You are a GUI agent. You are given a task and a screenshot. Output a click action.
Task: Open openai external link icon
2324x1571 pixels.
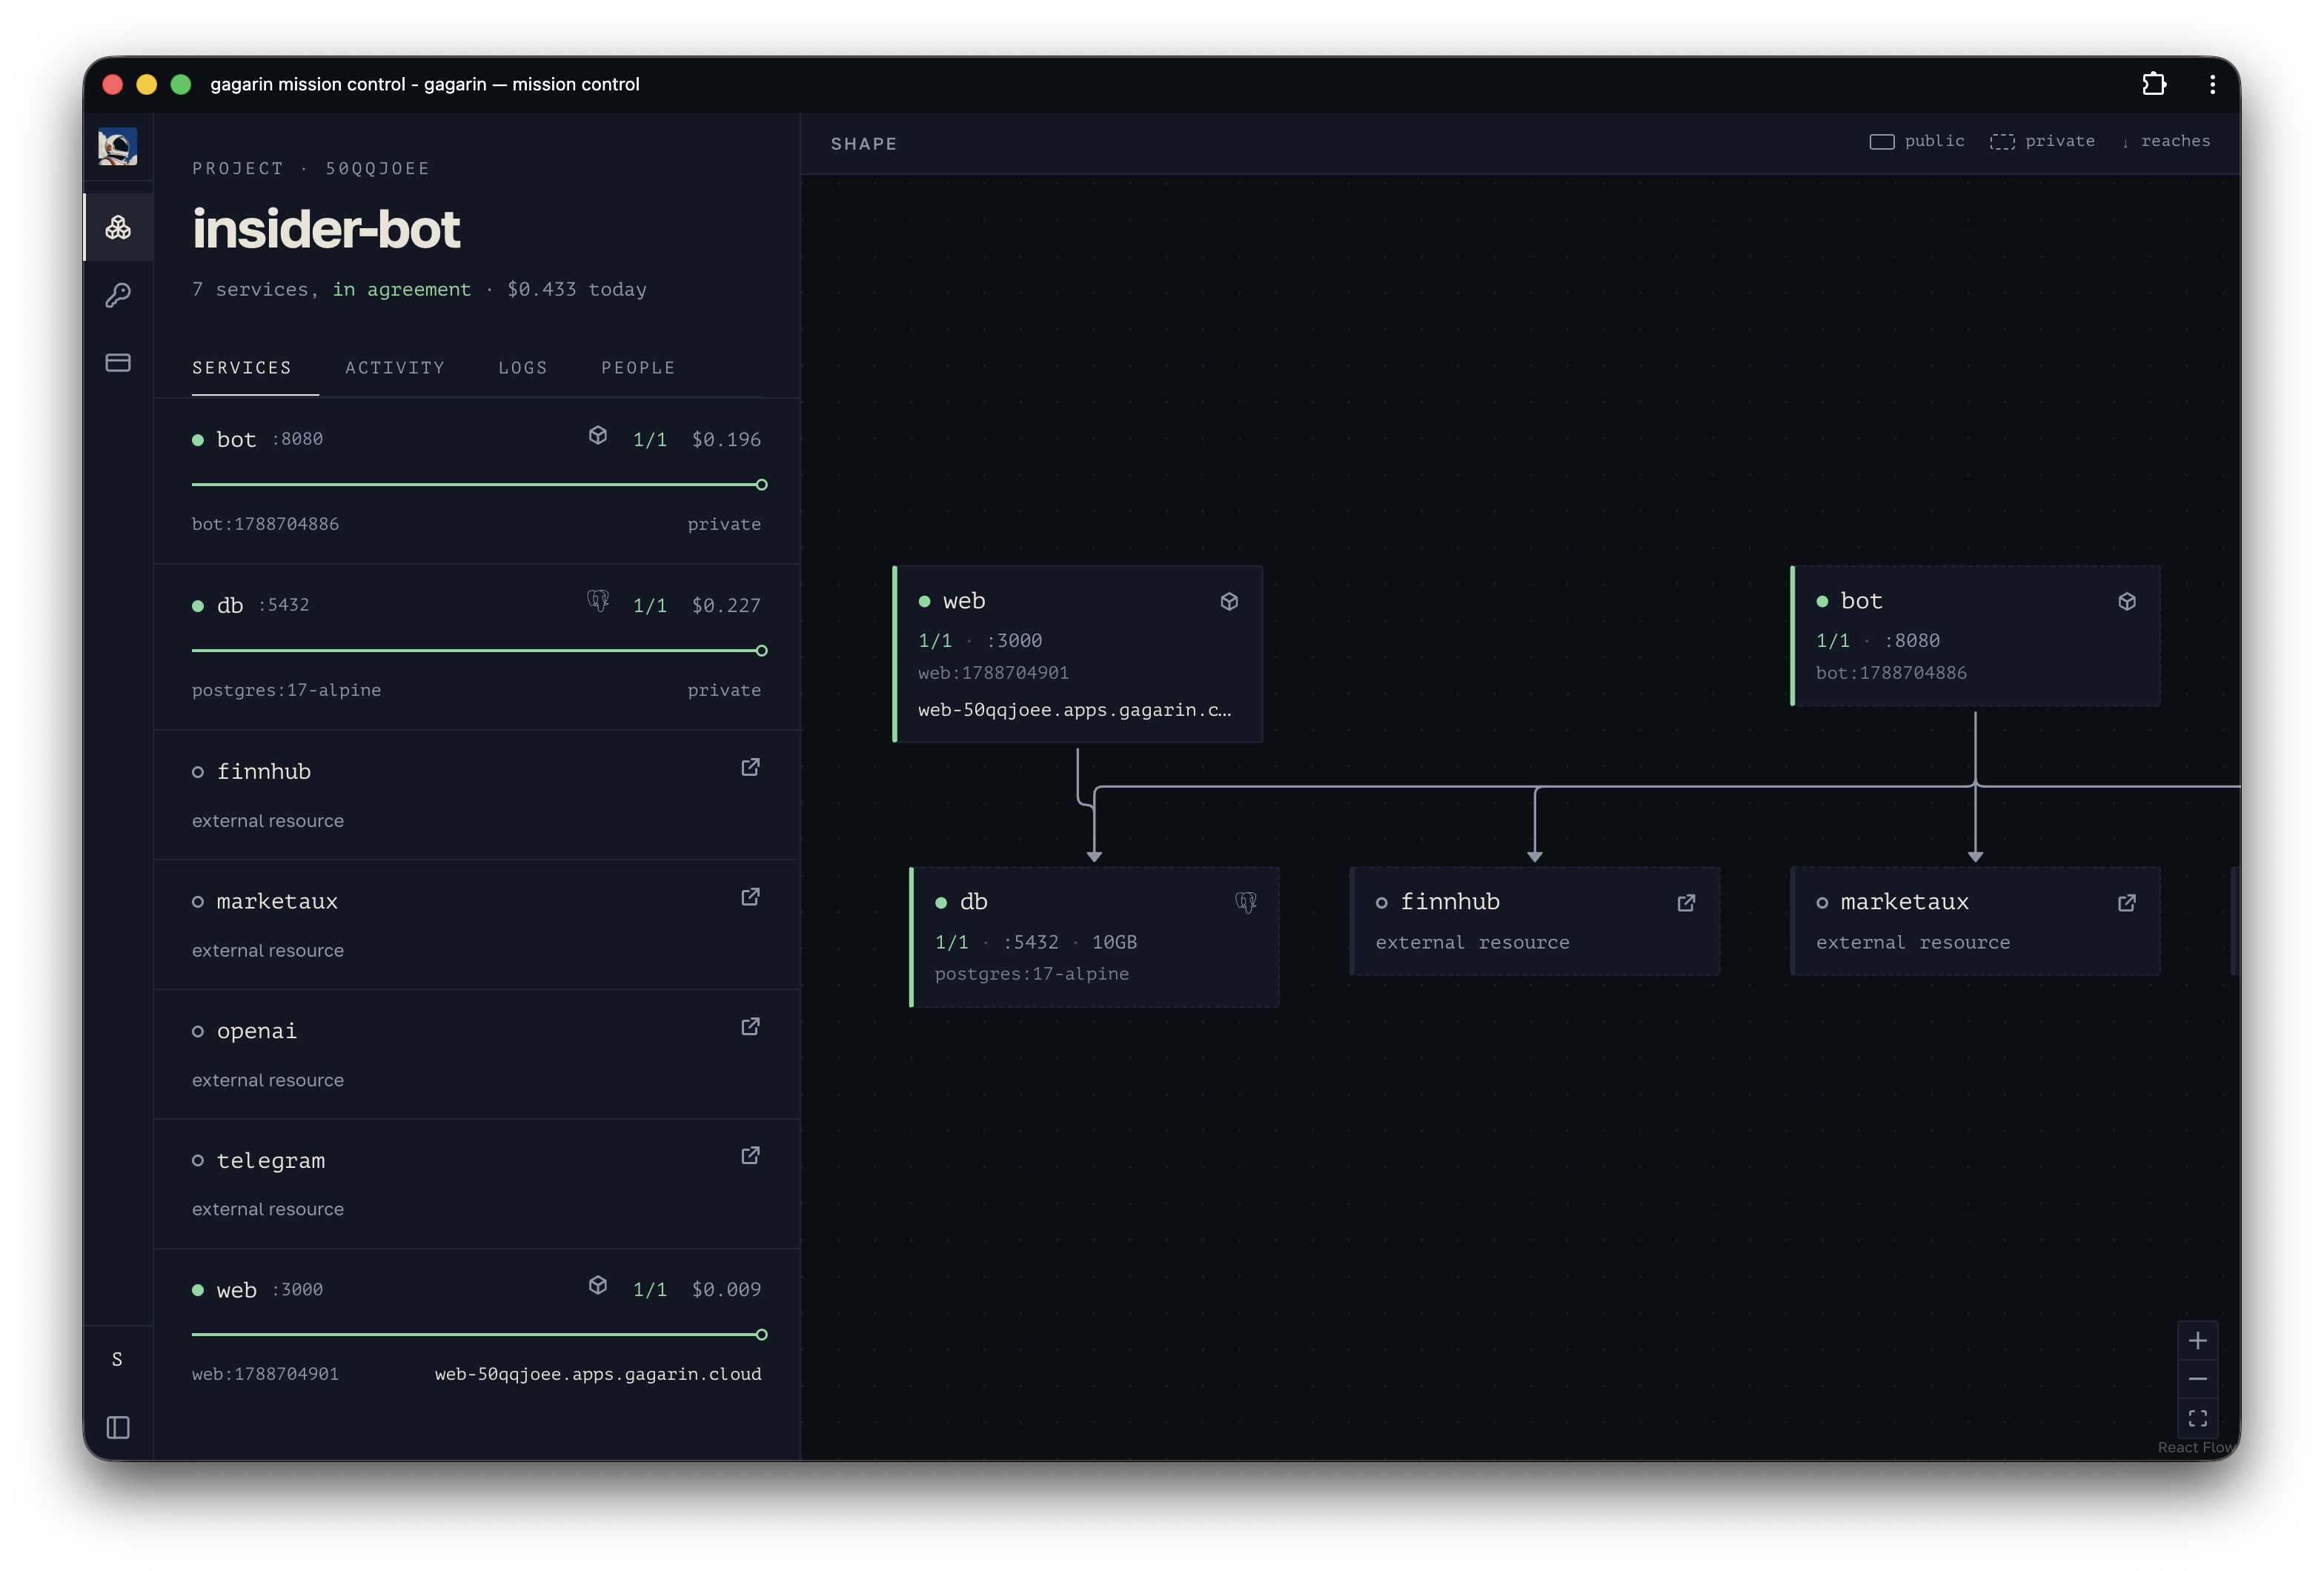(x=750, y=1027)
